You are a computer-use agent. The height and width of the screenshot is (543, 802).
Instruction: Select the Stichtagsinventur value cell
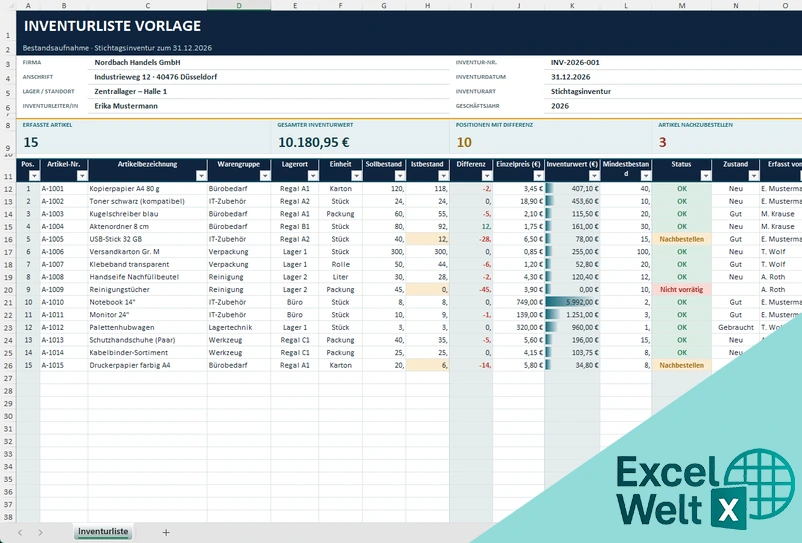[x=673, y=92]
